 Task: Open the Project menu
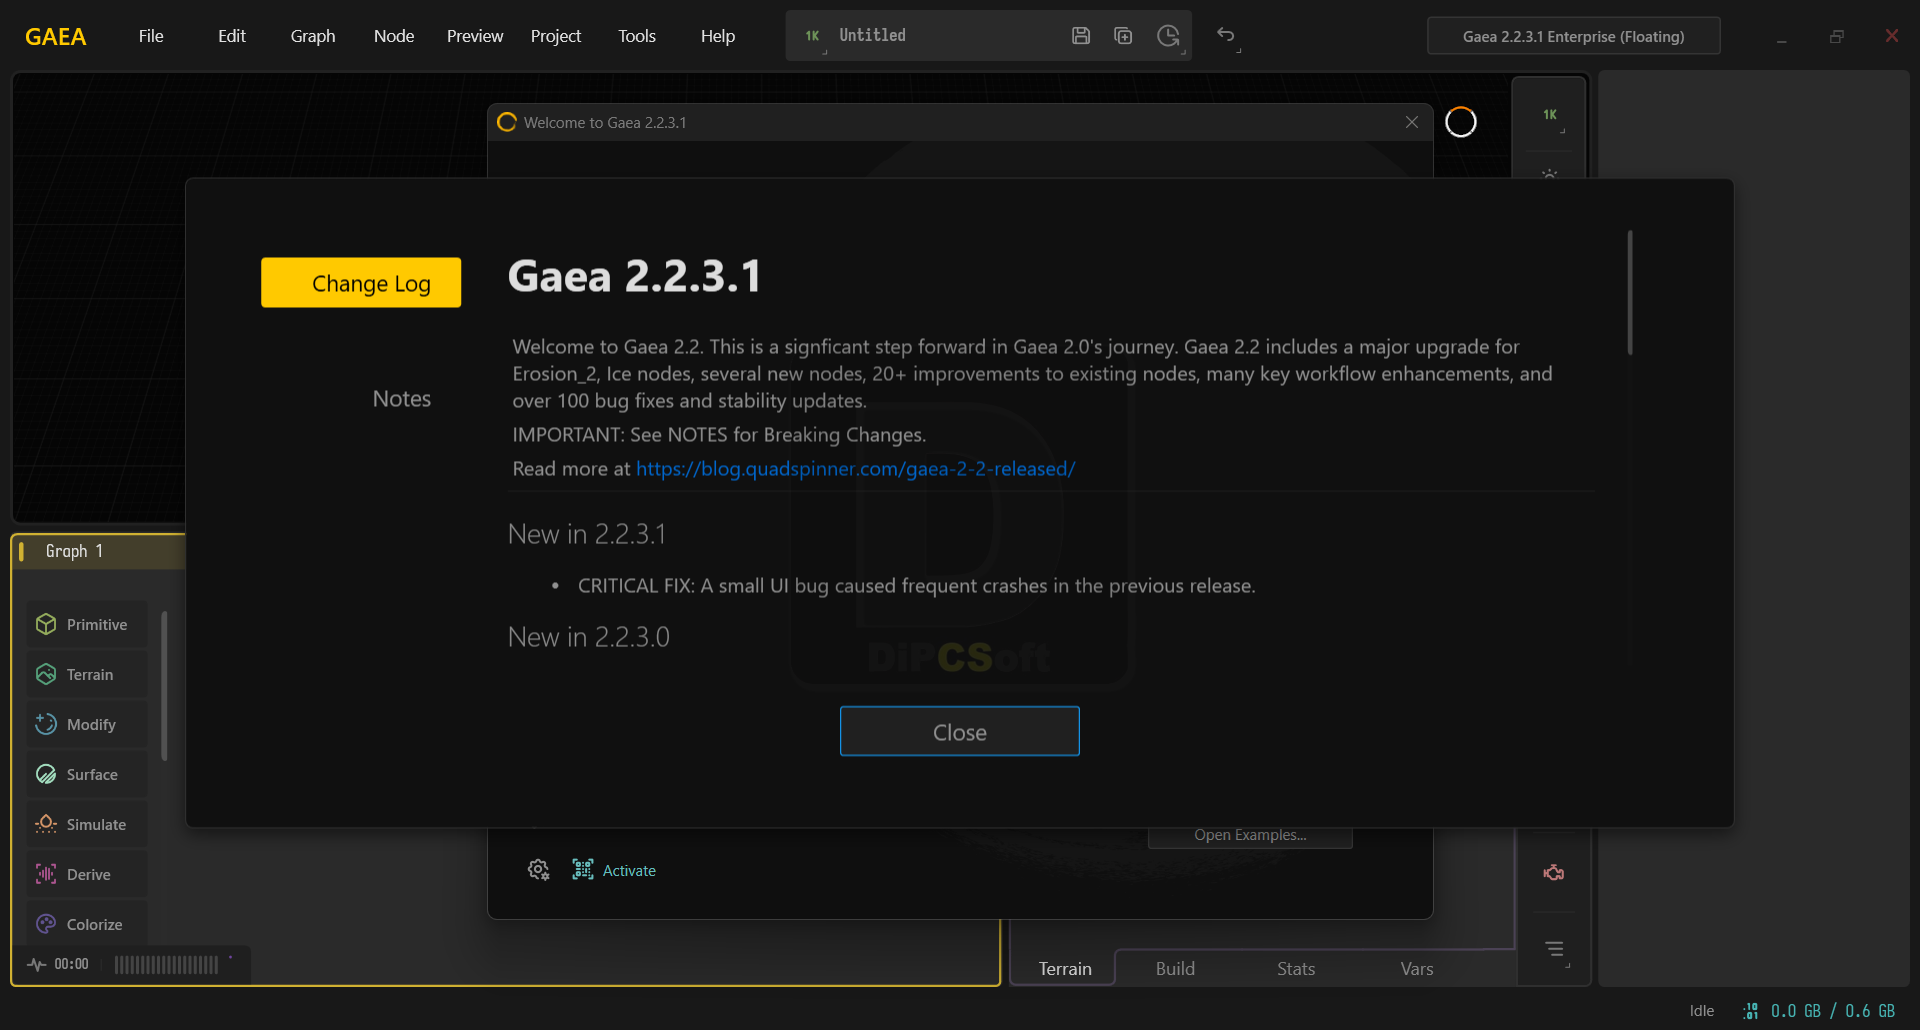coord(556,36)
